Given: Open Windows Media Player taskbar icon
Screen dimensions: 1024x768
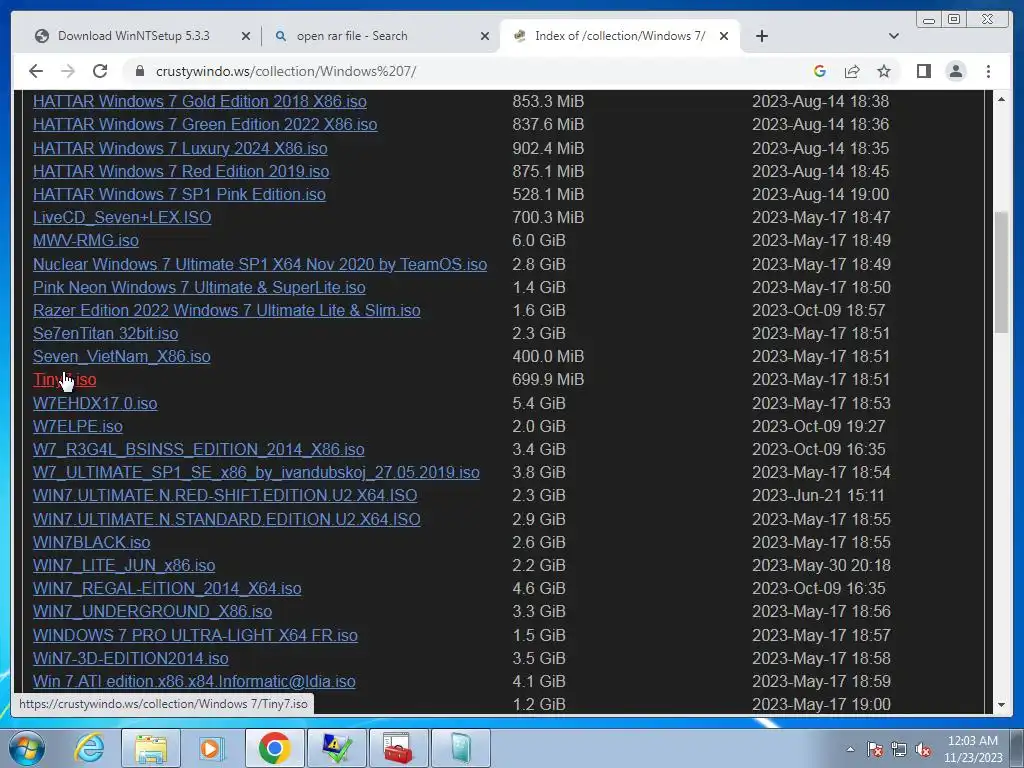Looking at the screenshot, I should tap(212, 748).
